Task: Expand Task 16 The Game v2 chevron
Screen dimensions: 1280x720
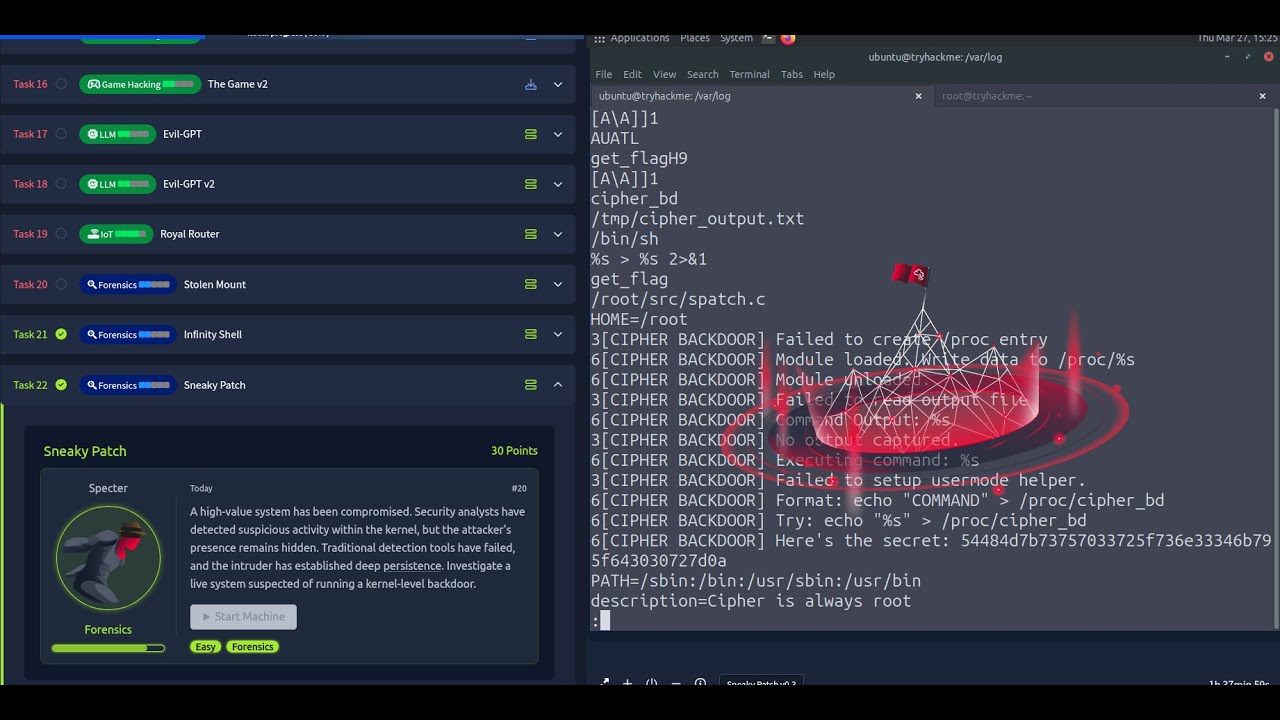Action: (x=558, y=84)
